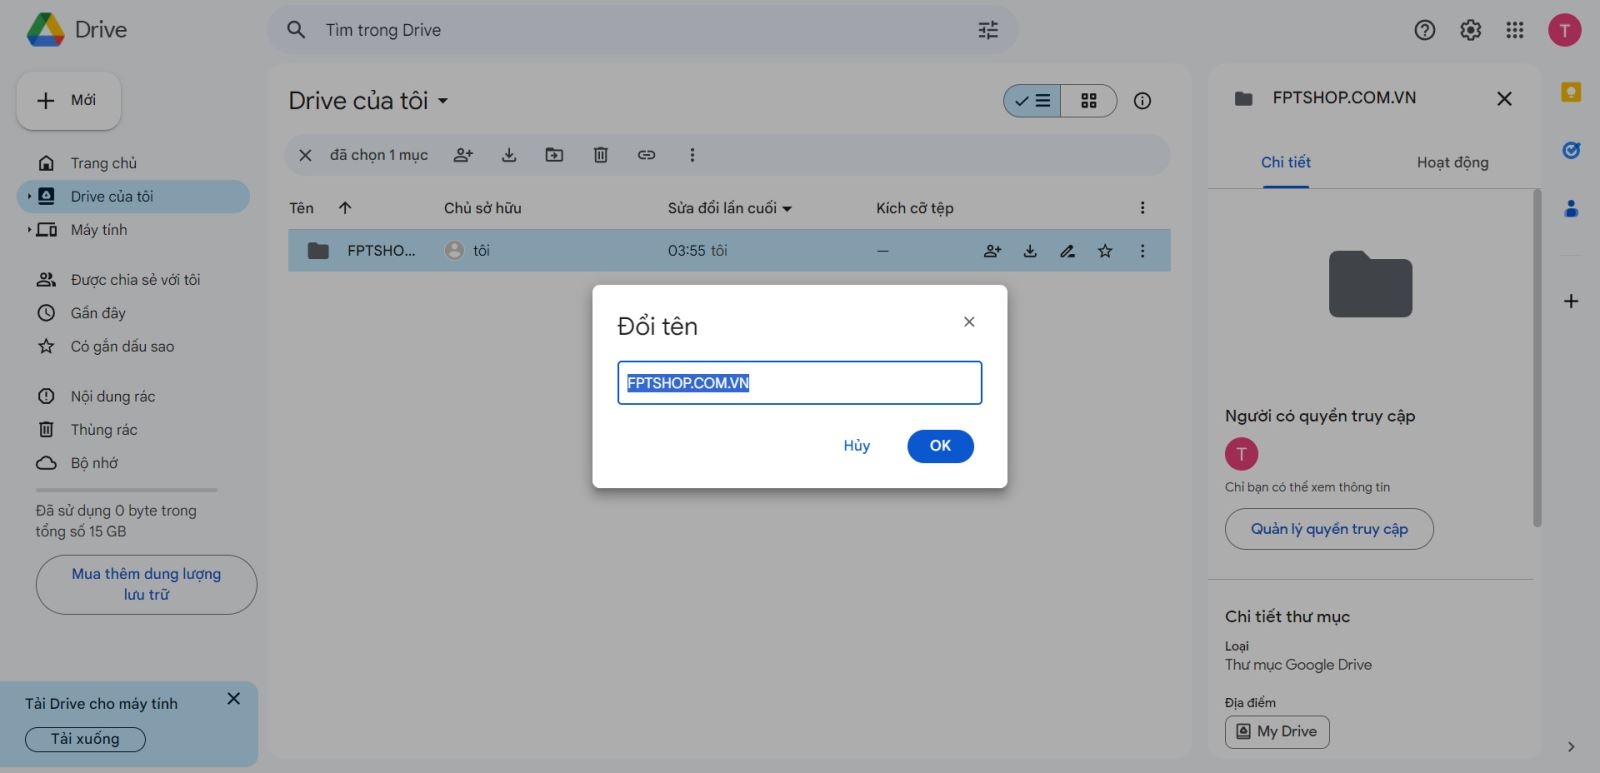This screenshot has height=773, width=1600.
Task: Open the Google apps grid
Action: (1515, 30)
